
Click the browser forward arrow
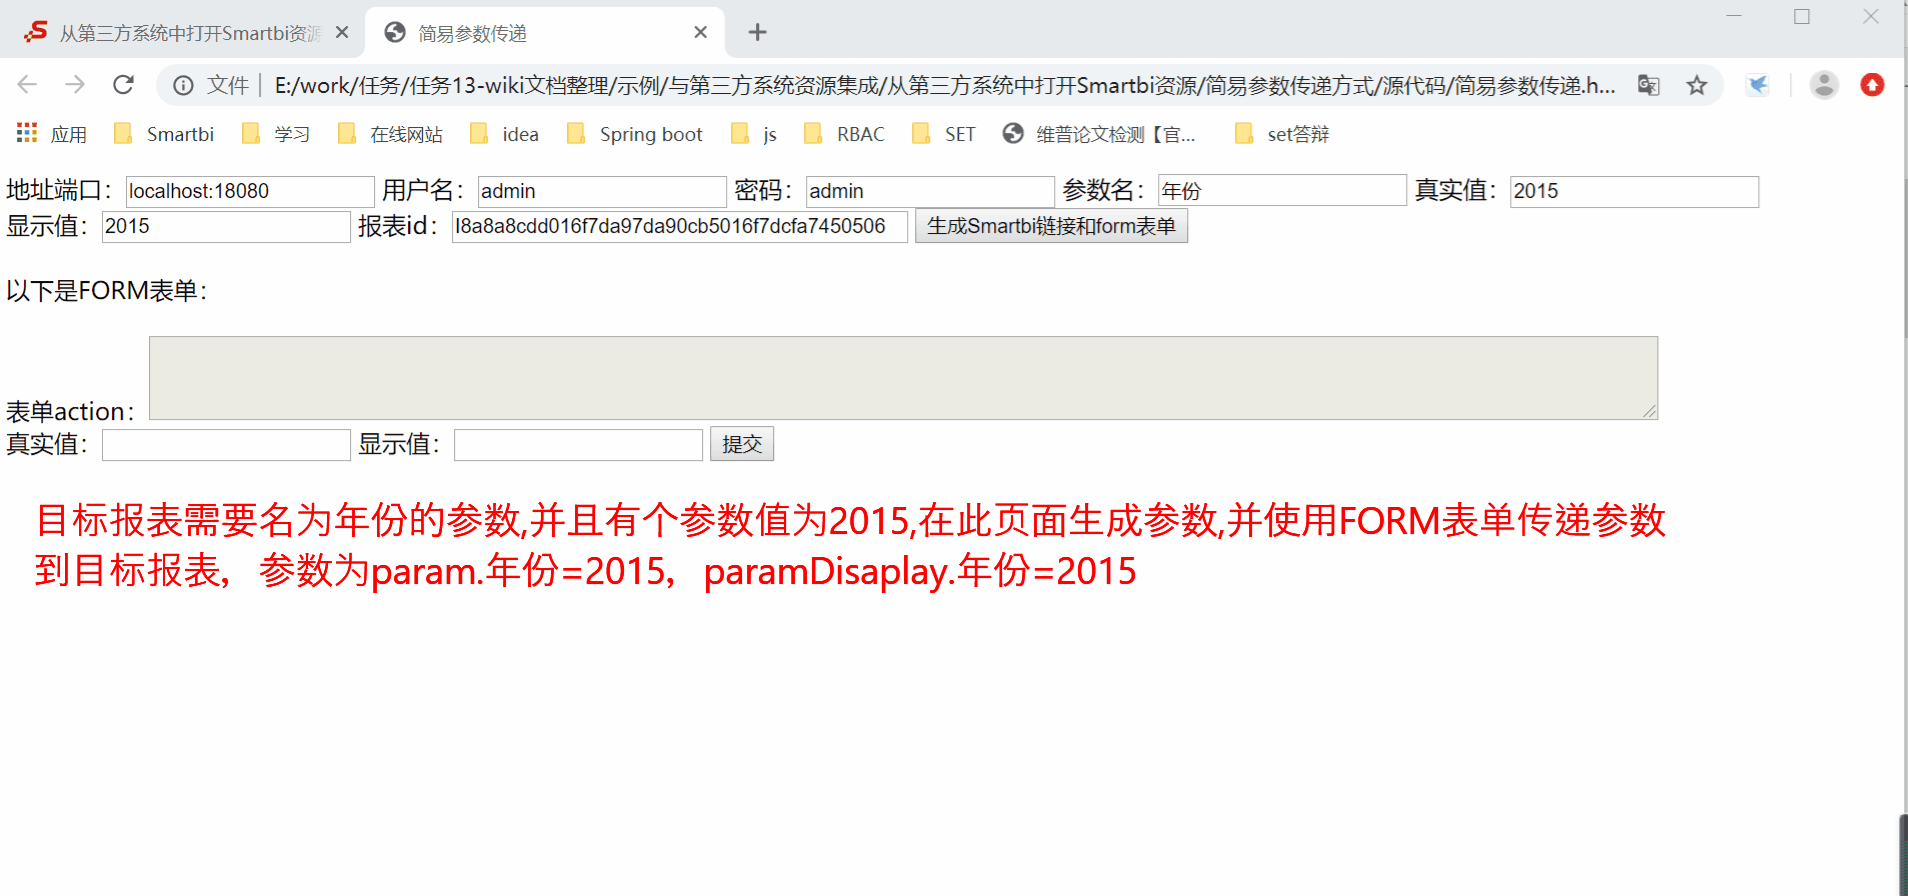click(75, 85)
